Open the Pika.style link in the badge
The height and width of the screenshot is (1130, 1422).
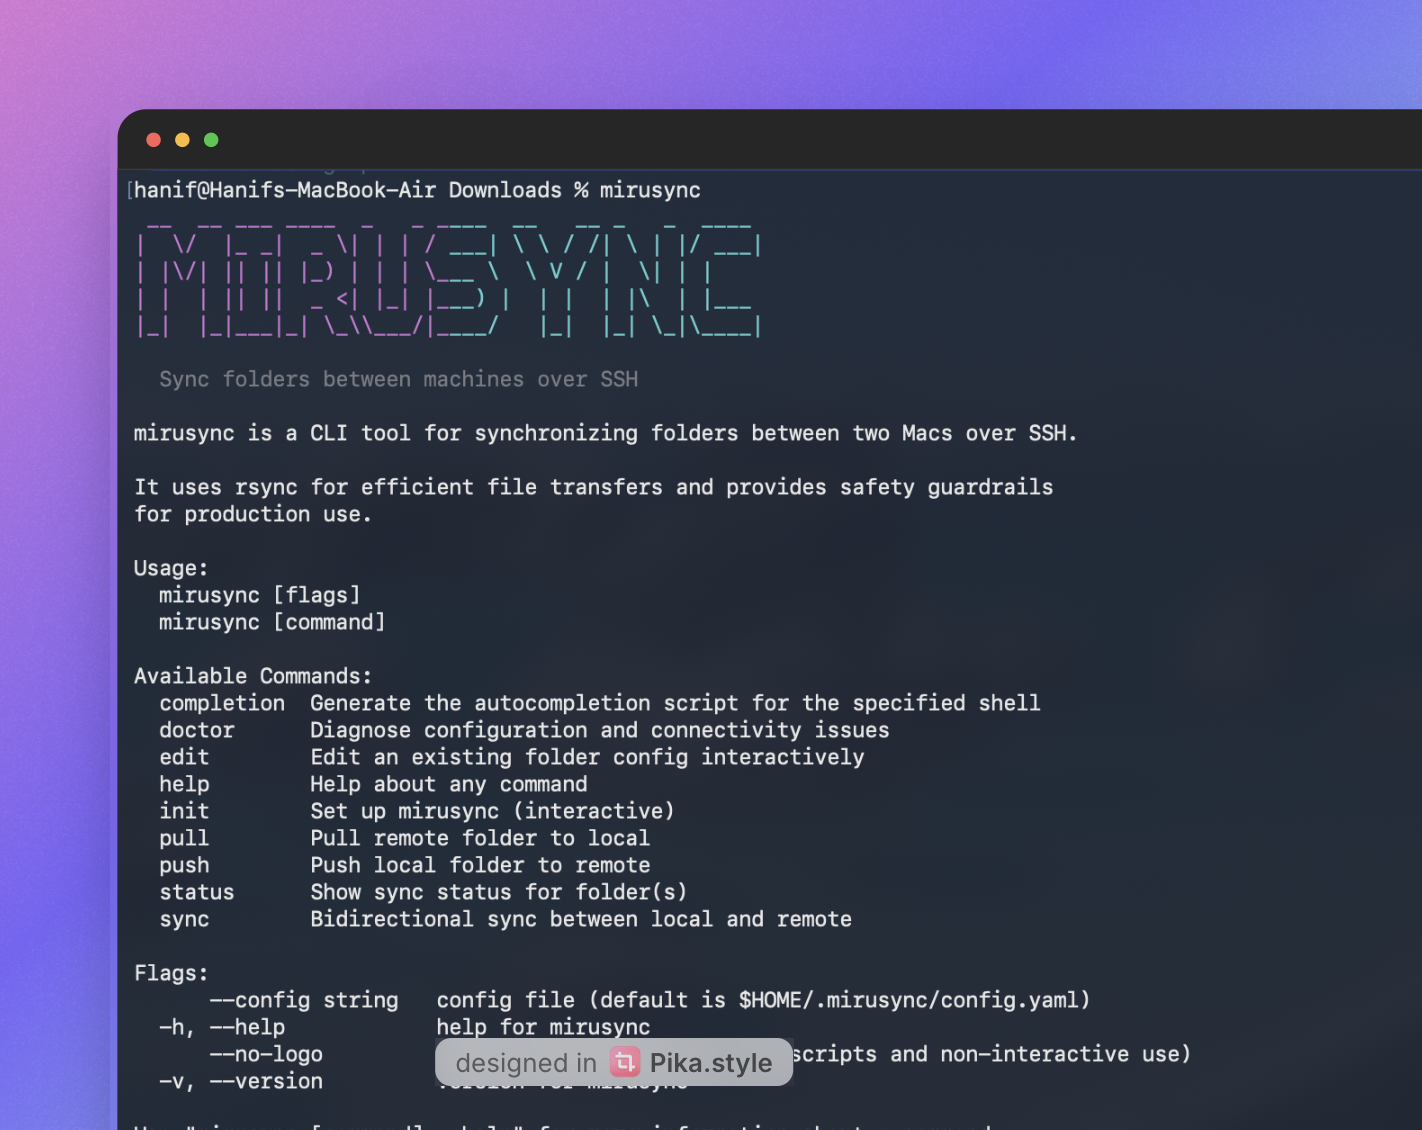[711, 1063]
